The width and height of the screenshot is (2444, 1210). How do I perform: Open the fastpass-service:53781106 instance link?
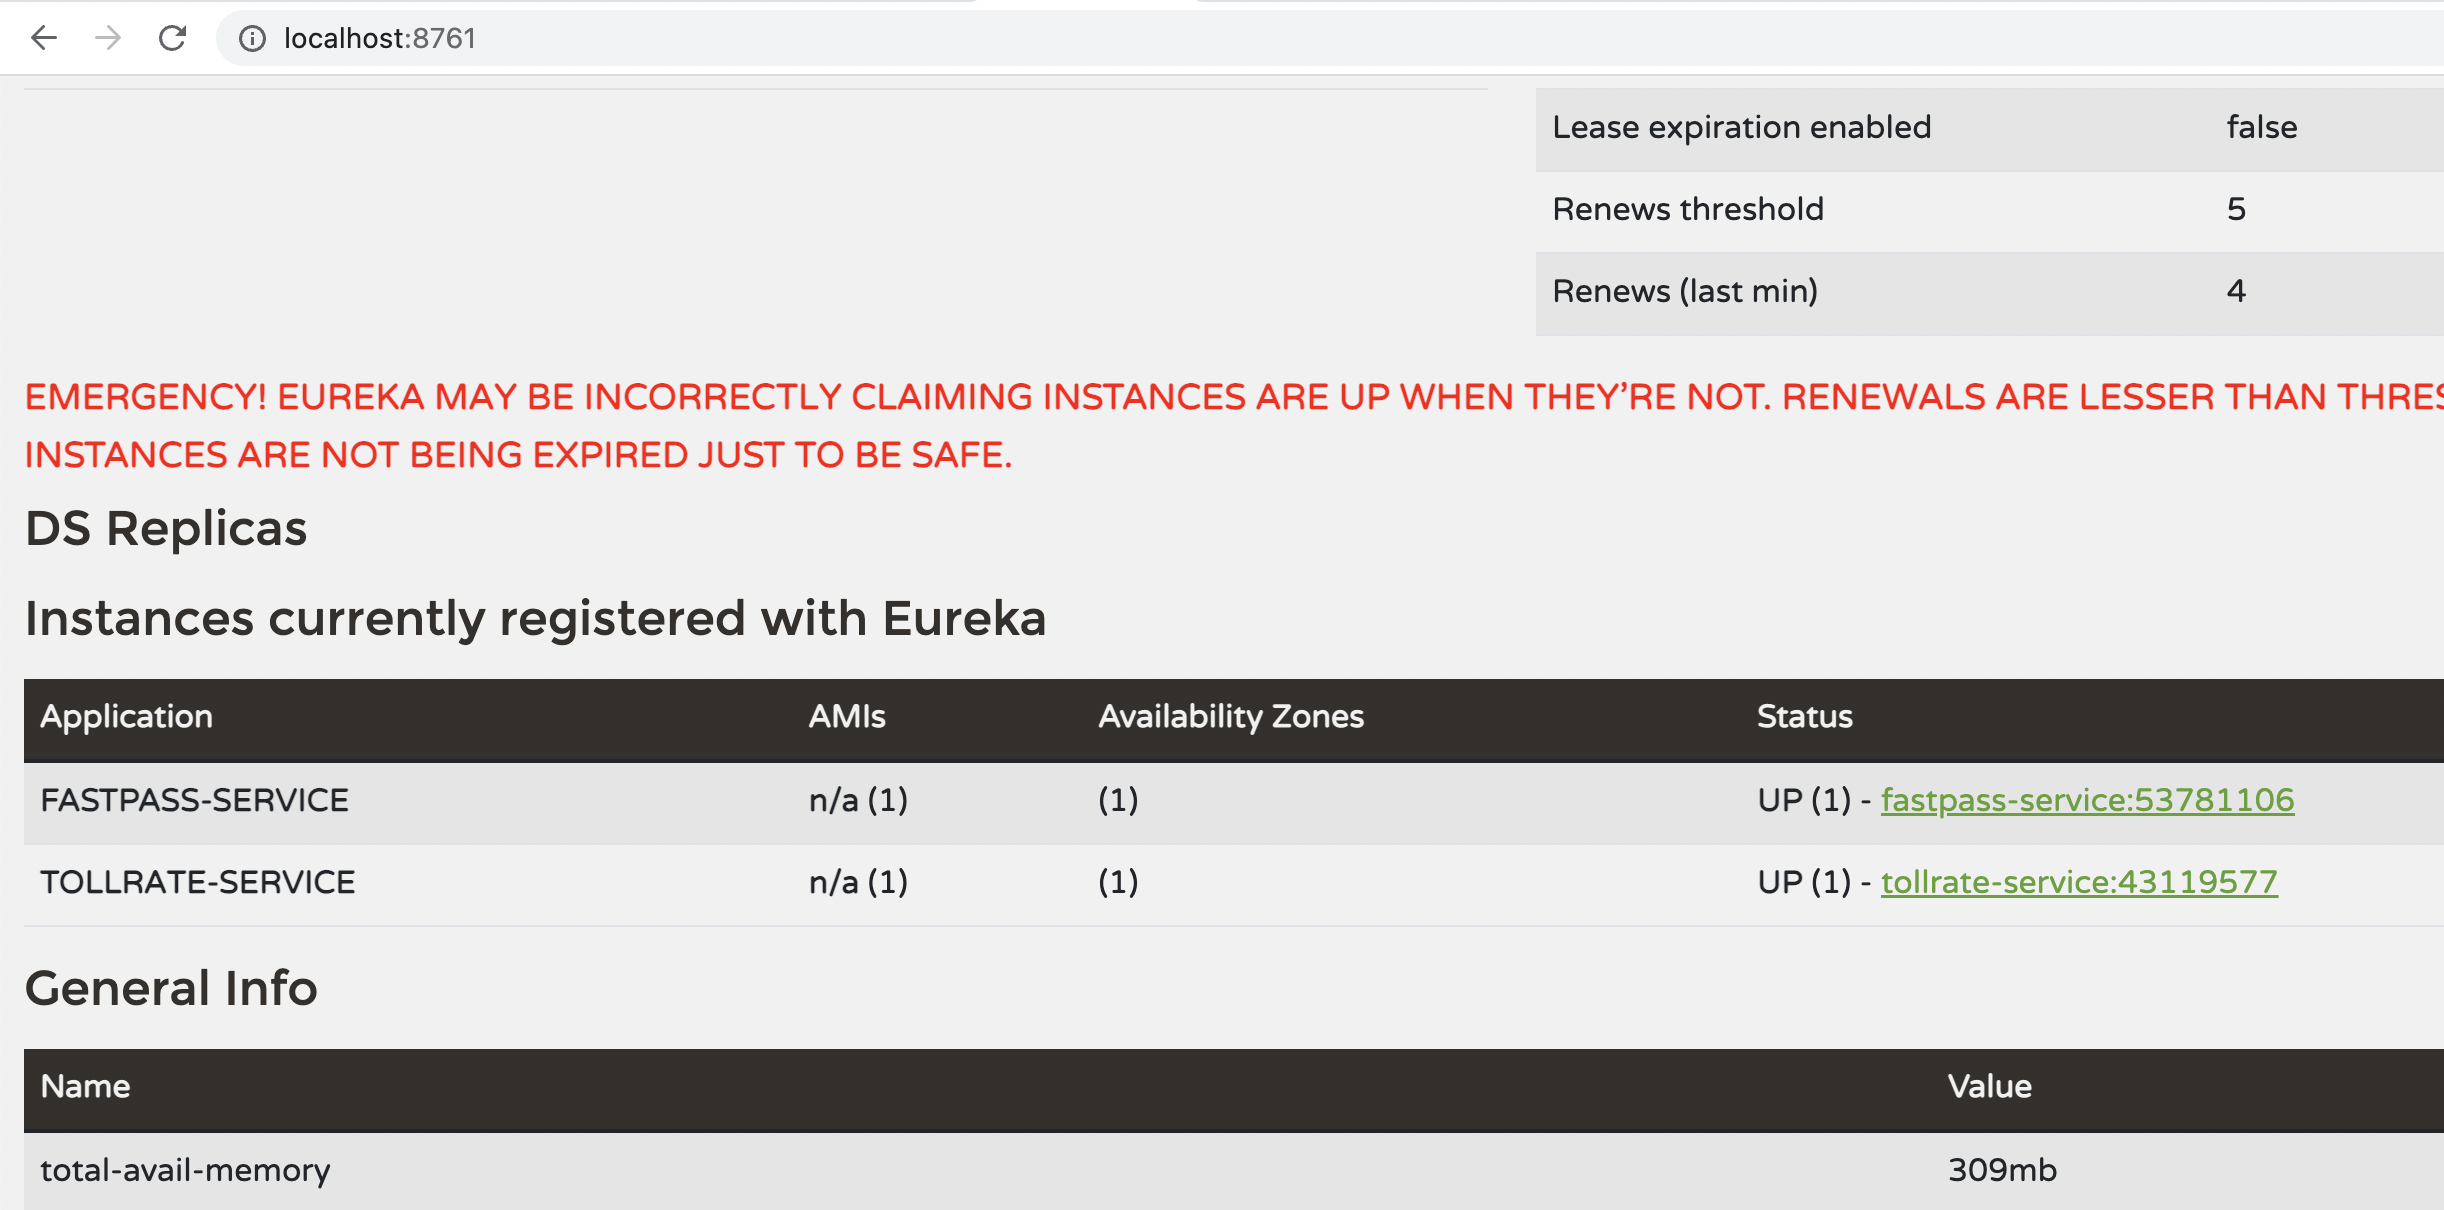[2087, 800]
